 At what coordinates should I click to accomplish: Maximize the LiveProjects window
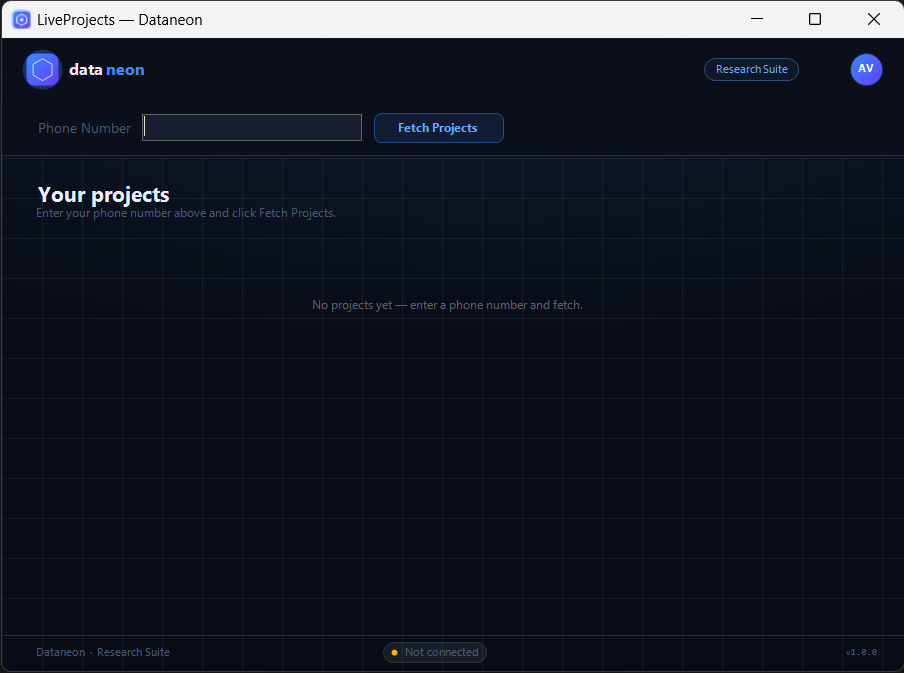coord(814,19)
